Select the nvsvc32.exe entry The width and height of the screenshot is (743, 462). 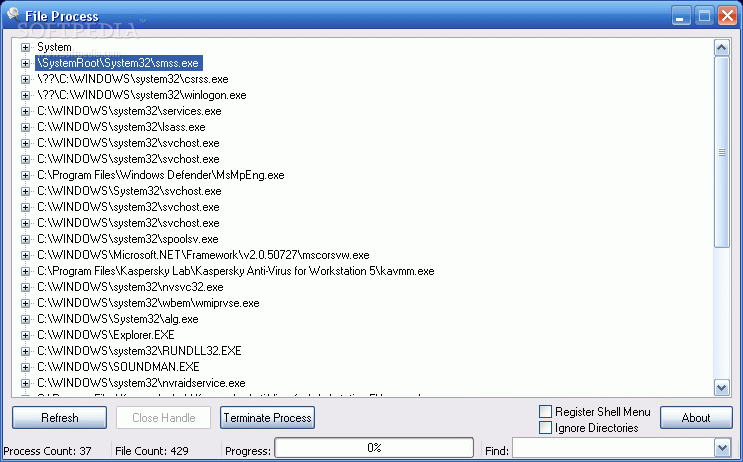(130, 287)
